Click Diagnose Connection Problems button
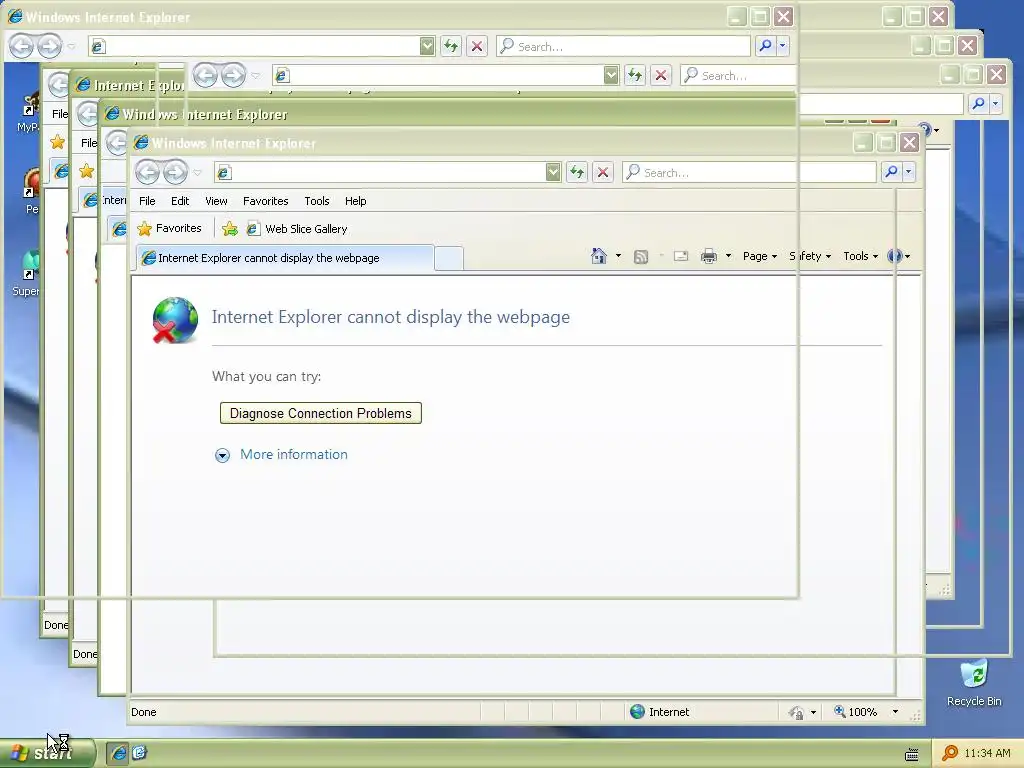Screen dimensions: 1024x768 321,413
